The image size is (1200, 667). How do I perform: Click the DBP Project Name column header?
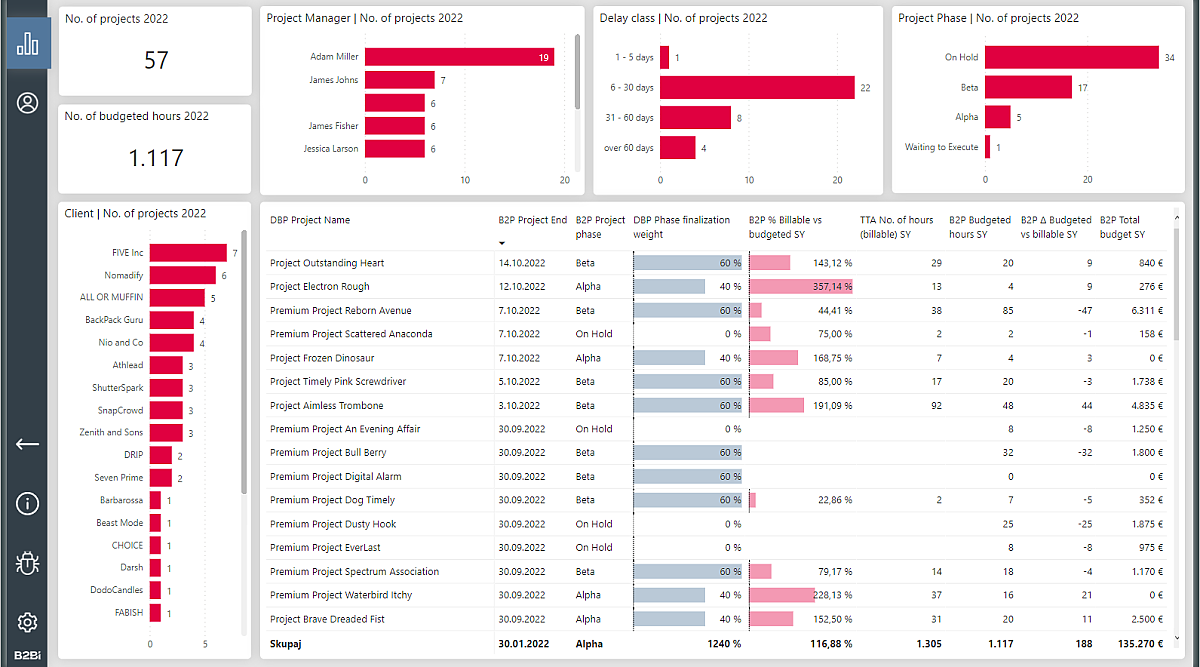tap(311, 219)
